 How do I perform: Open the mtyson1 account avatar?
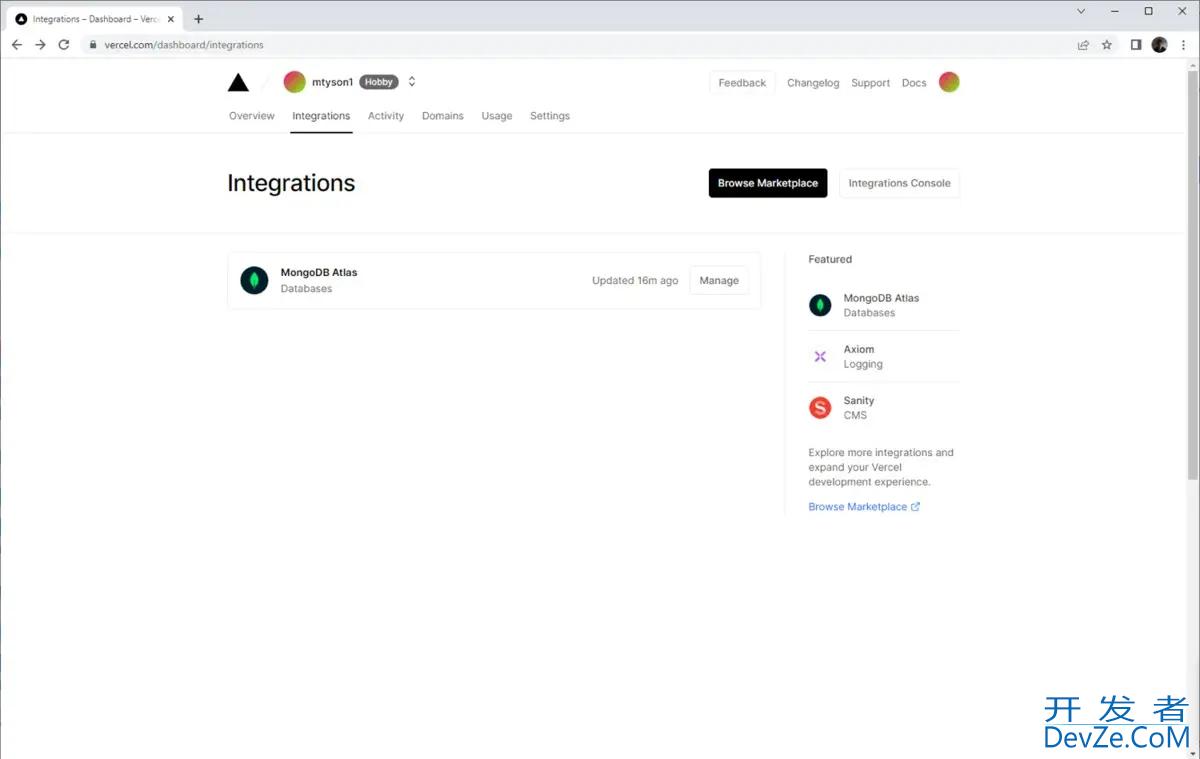tap(294, 82)
